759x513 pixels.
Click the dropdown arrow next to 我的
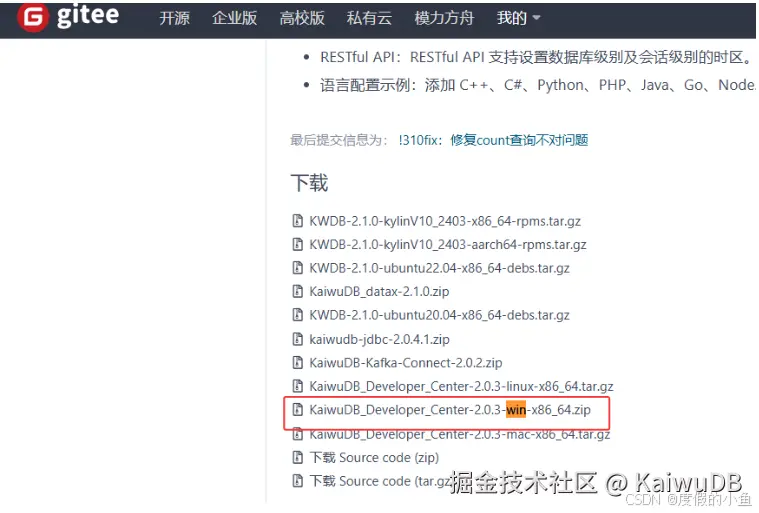536,18
